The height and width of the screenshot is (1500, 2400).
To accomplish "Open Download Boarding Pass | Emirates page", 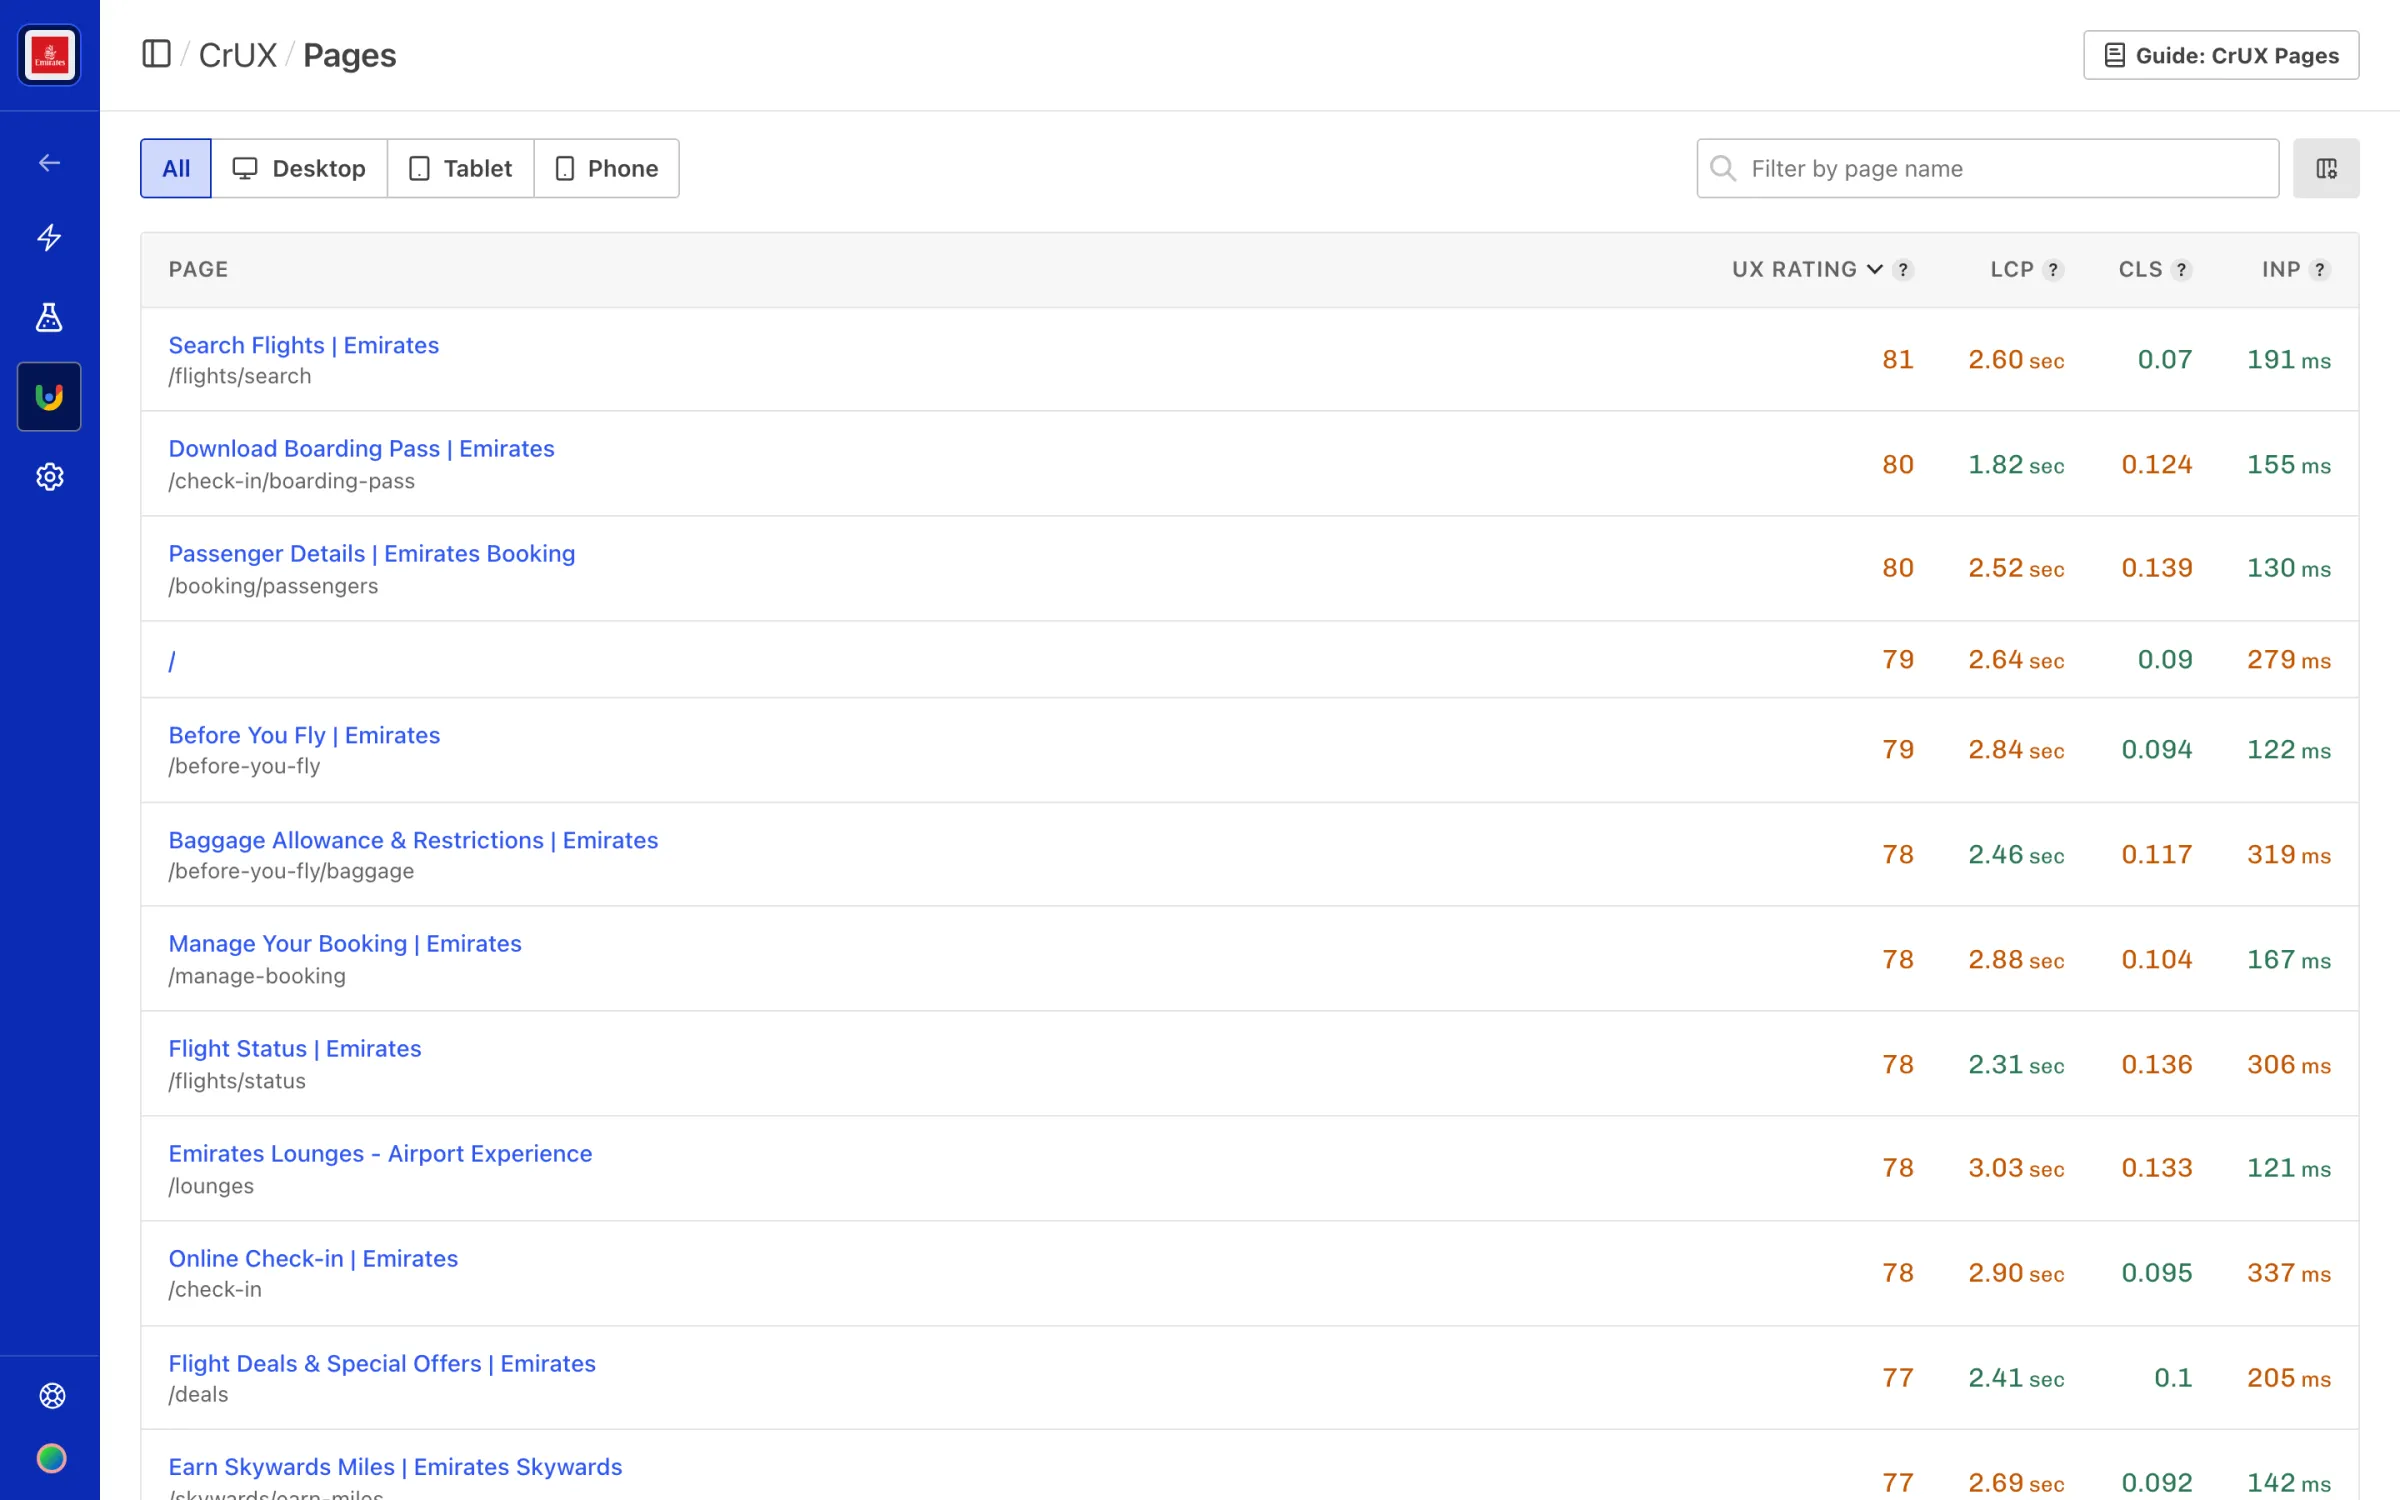I will [x=361, y=449].
